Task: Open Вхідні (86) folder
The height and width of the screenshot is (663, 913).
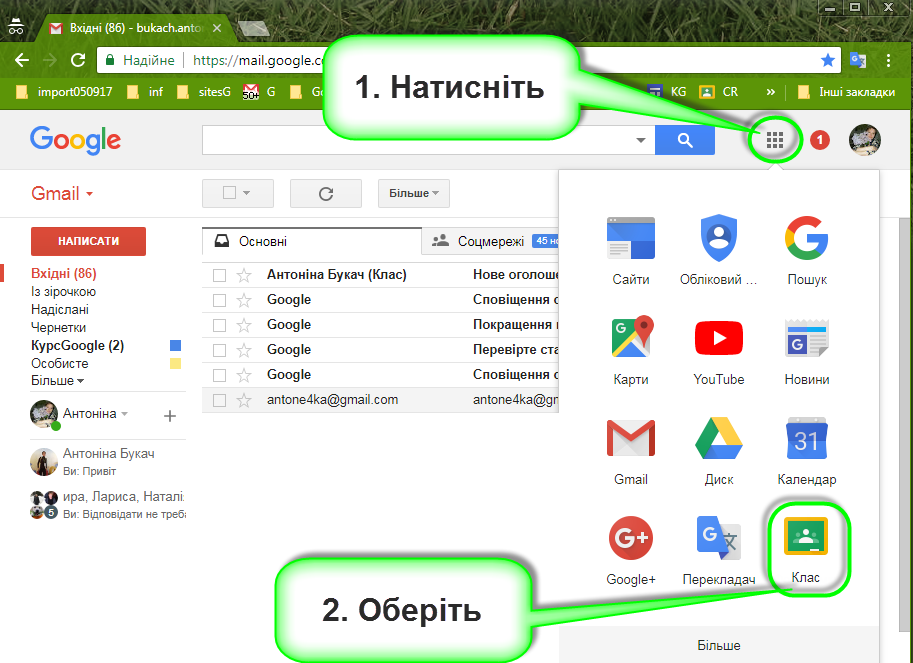Action: [63, 273]
